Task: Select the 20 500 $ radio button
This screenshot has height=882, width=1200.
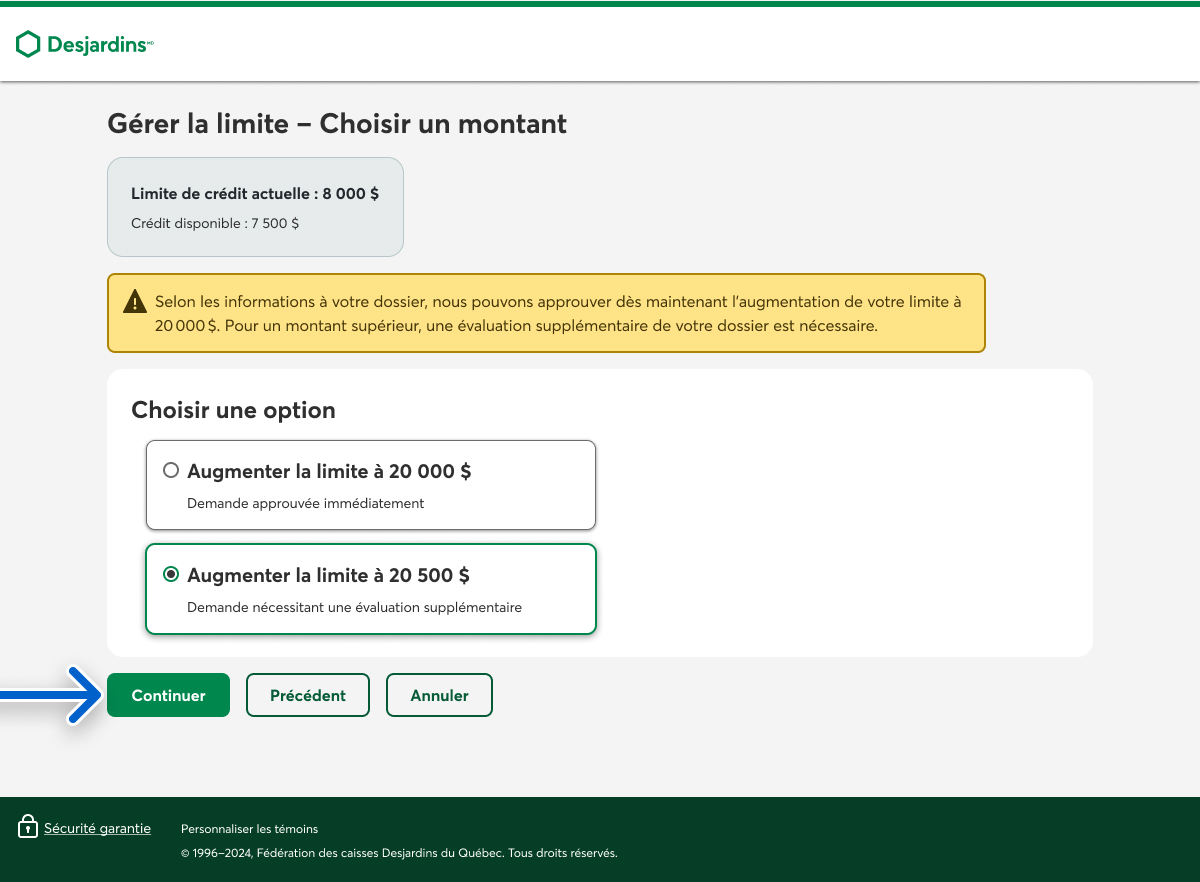Action: (x=171, y=574)
